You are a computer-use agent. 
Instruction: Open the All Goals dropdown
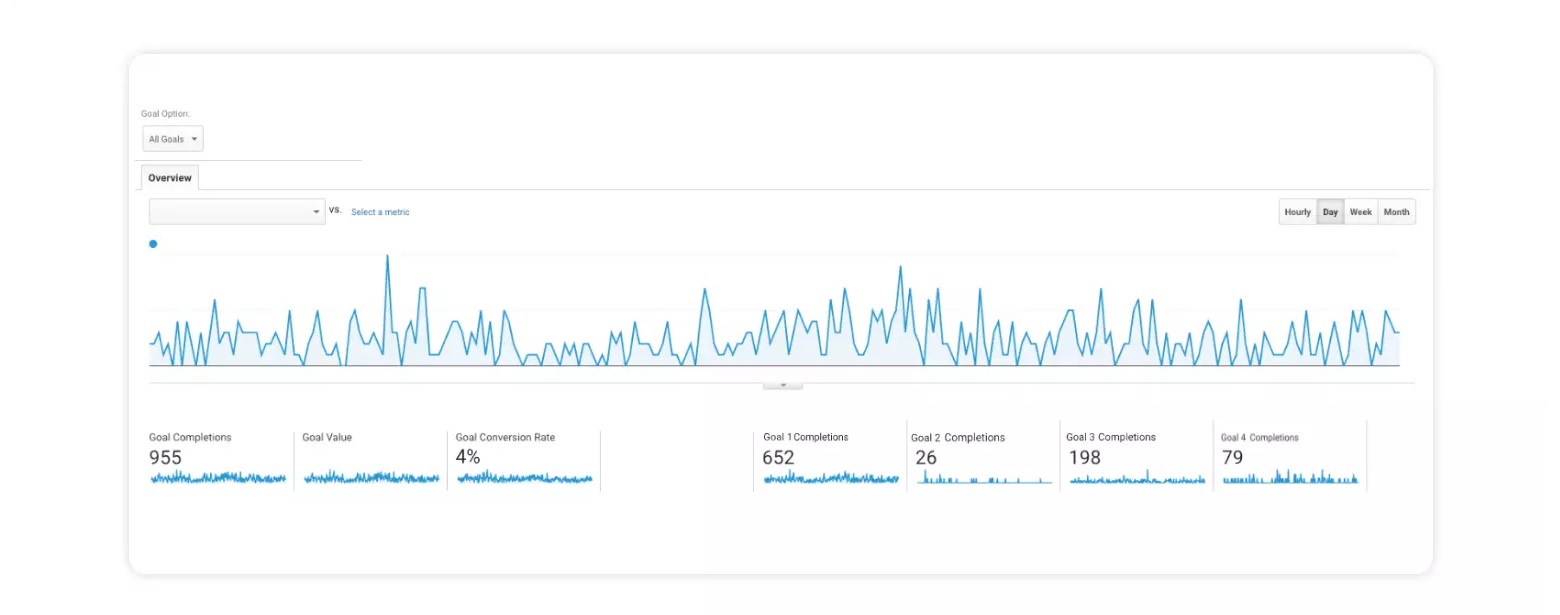coord(173,139)
